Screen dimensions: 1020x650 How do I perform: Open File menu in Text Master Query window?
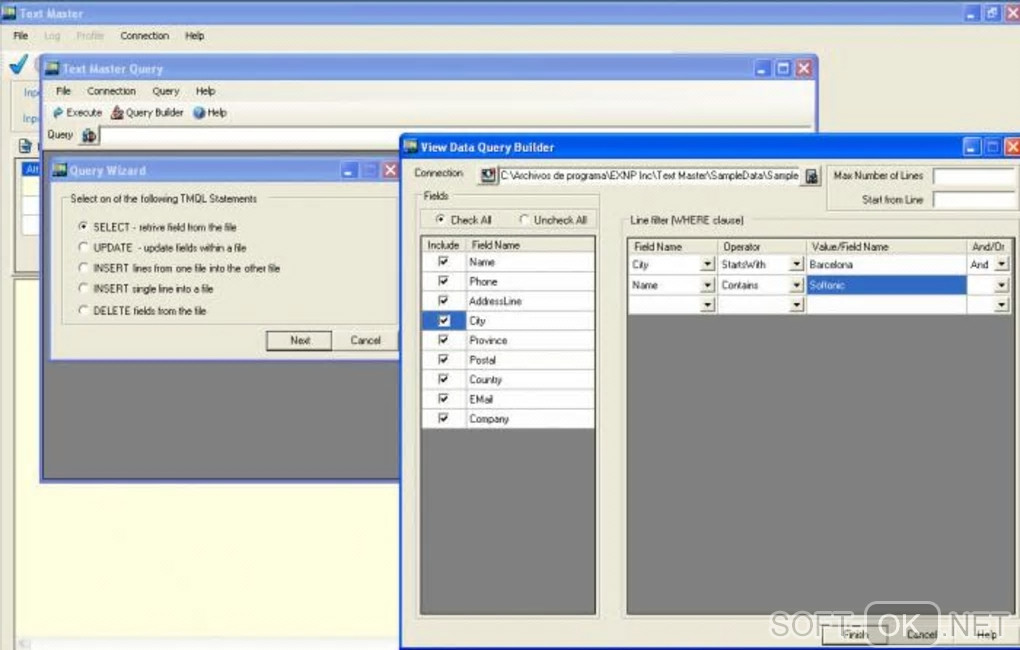point(63,91)
